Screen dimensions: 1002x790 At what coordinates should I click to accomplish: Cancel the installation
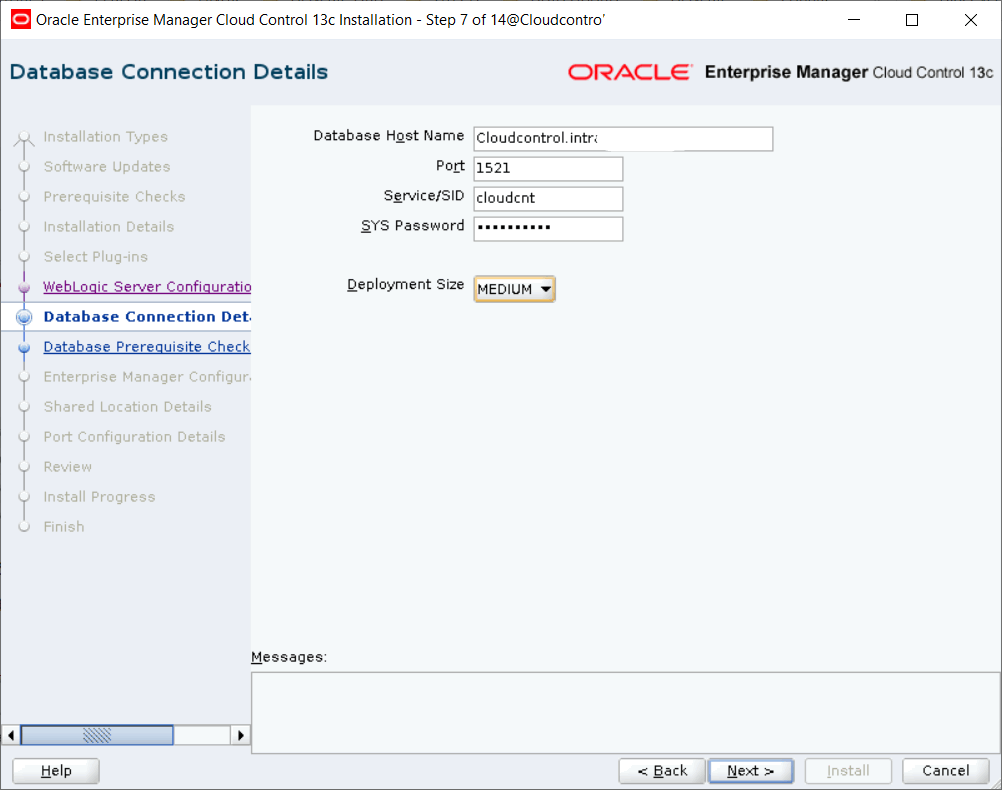946,771
